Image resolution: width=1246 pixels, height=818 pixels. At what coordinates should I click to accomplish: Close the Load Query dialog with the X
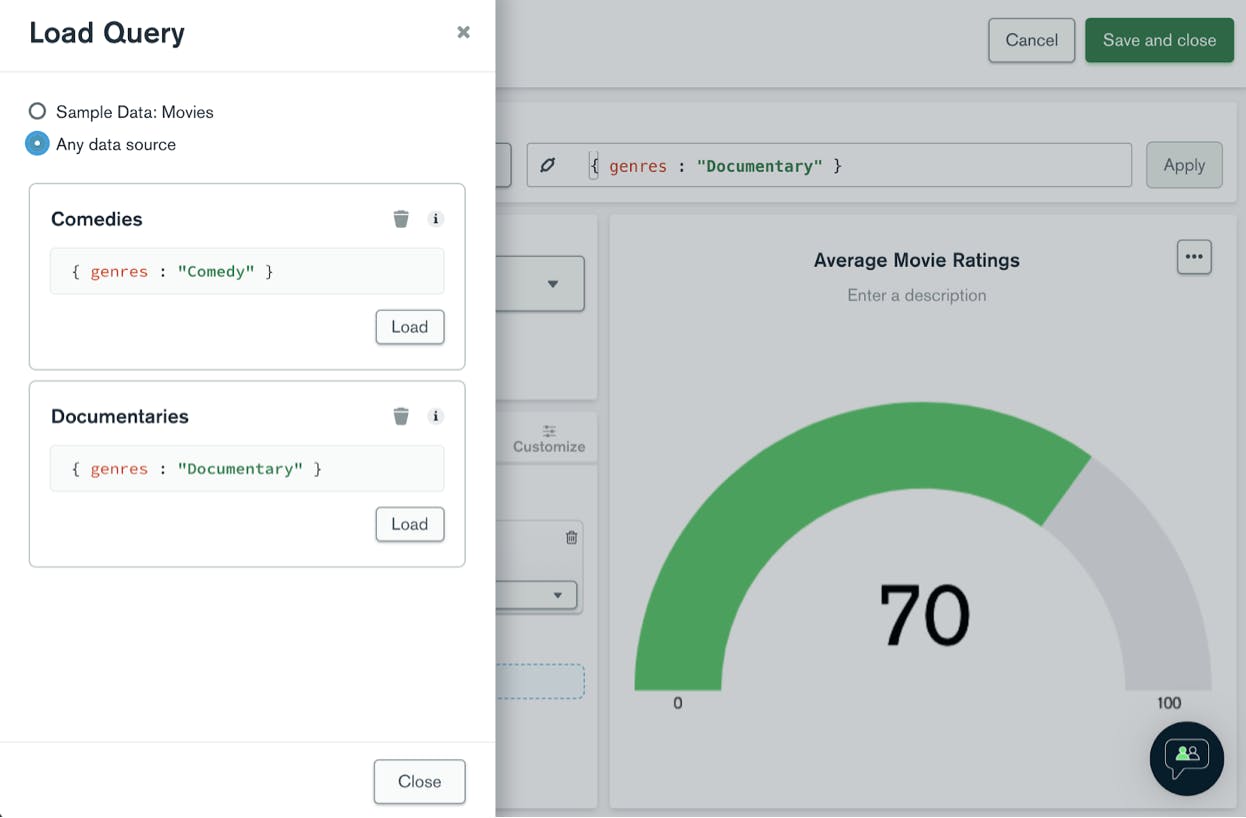click(463, 32)
